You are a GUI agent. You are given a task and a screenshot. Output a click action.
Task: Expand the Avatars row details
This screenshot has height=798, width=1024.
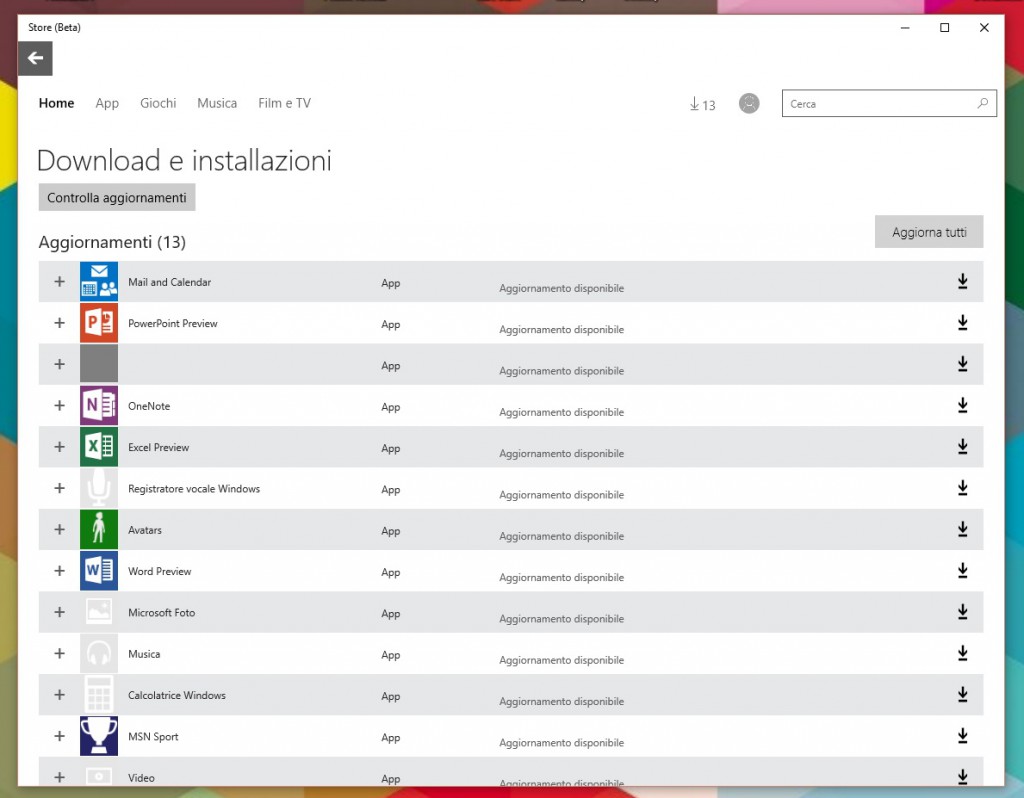(59, 529)
